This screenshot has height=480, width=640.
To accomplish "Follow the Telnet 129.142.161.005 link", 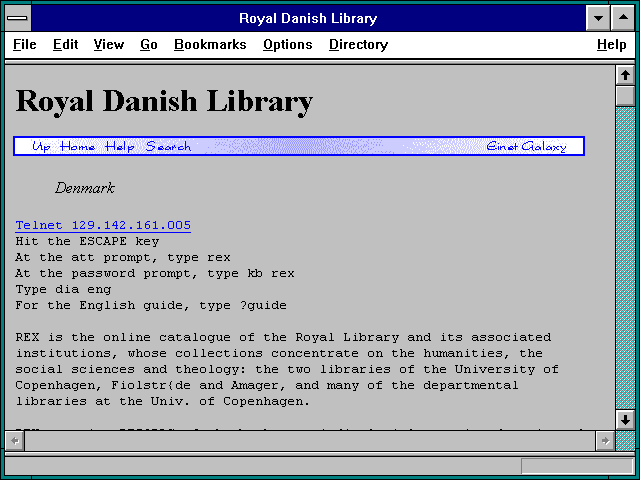I will pos(103,225).
